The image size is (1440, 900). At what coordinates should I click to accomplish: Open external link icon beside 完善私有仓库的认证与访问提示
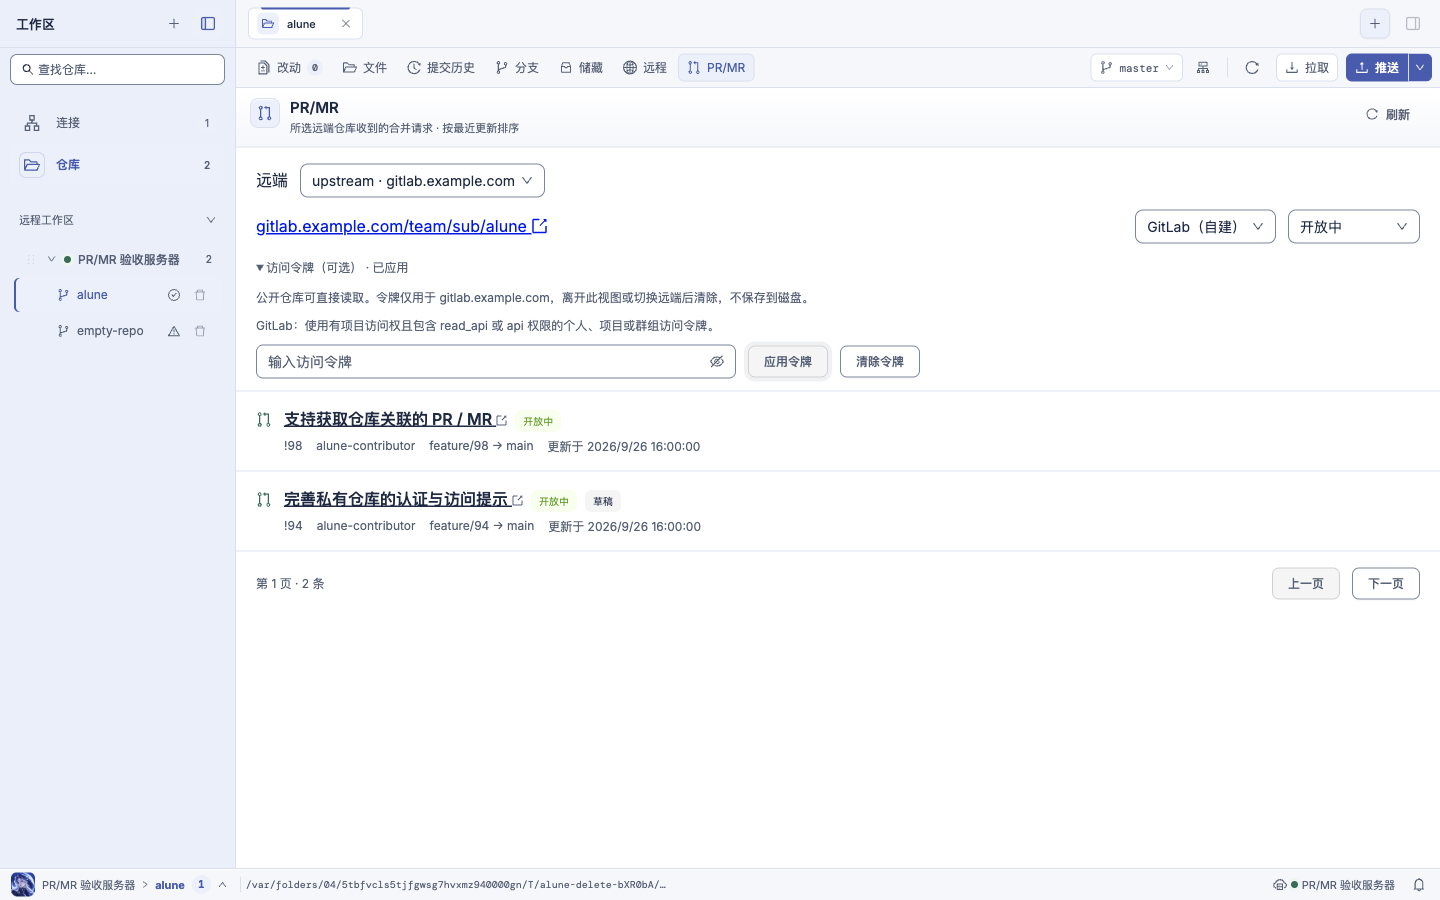(x=518, y=501)
